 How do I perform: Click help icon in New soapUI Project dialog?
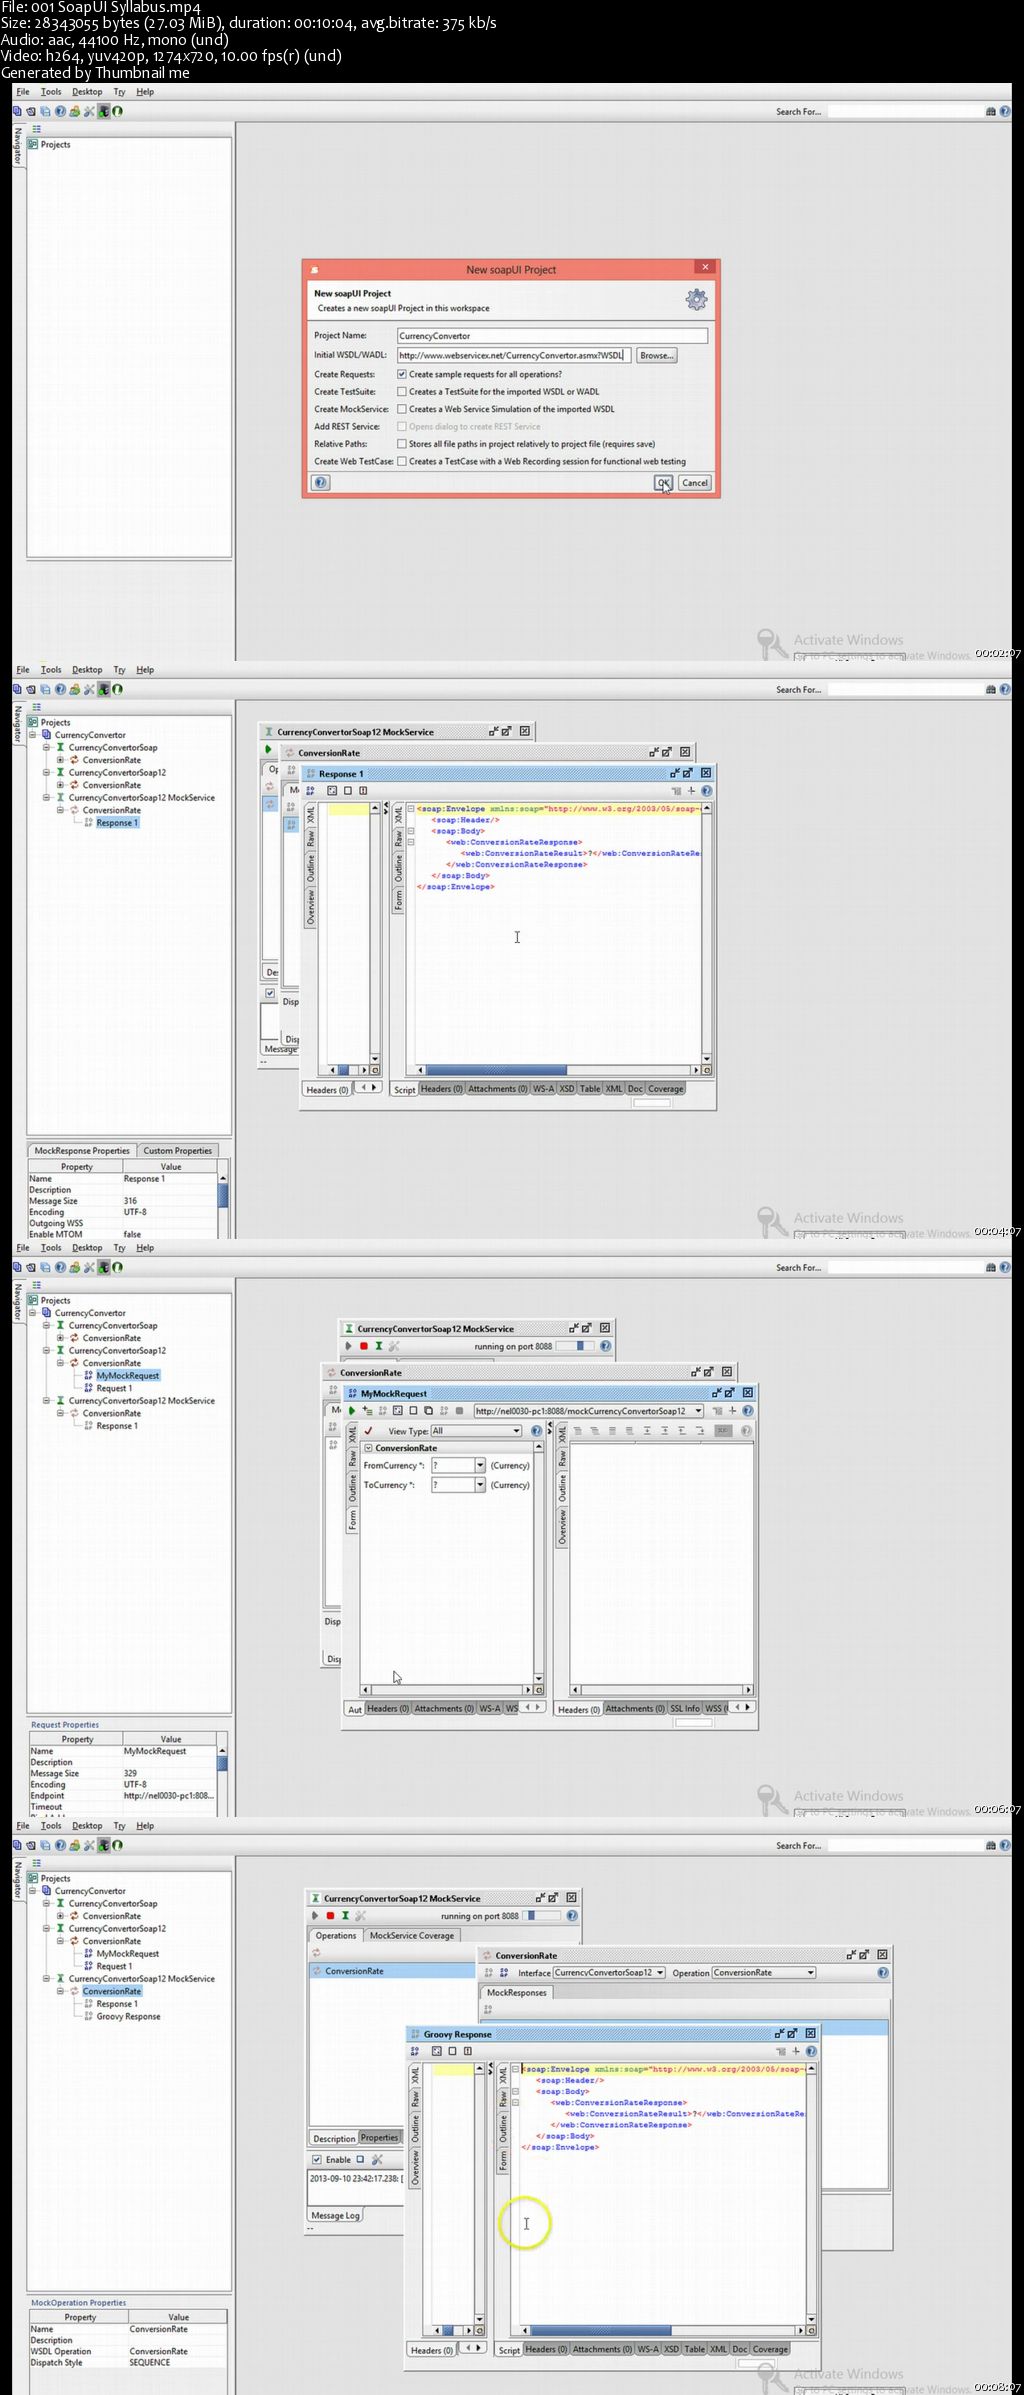(320, 482)
